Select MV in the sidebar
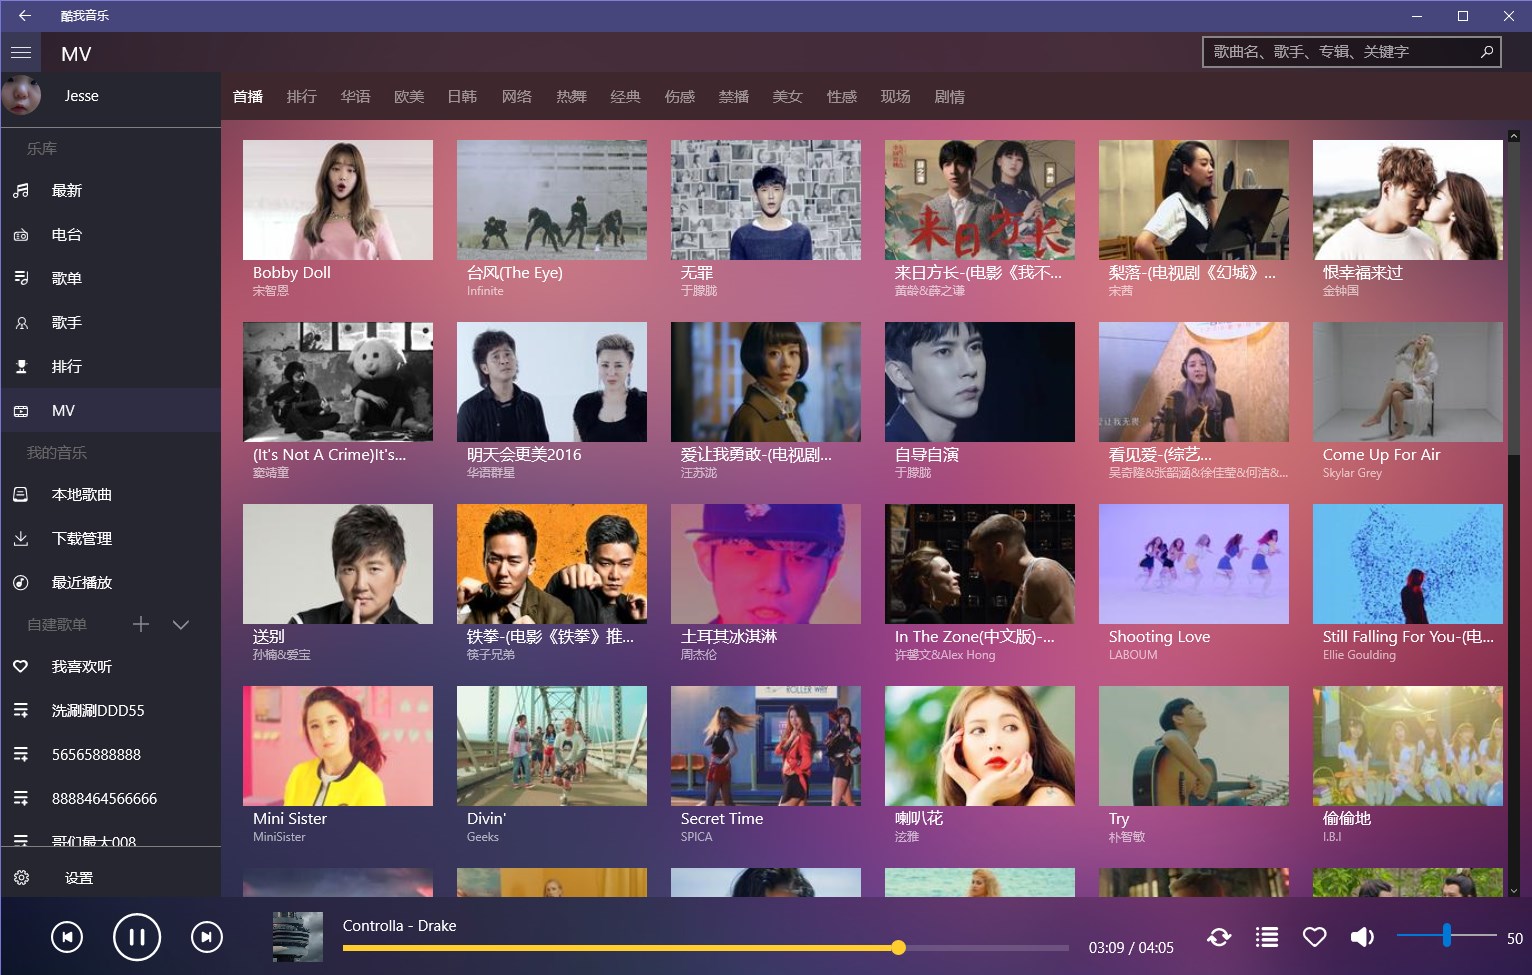This screenshot has width=1532, height=975. tap(110, 411)
